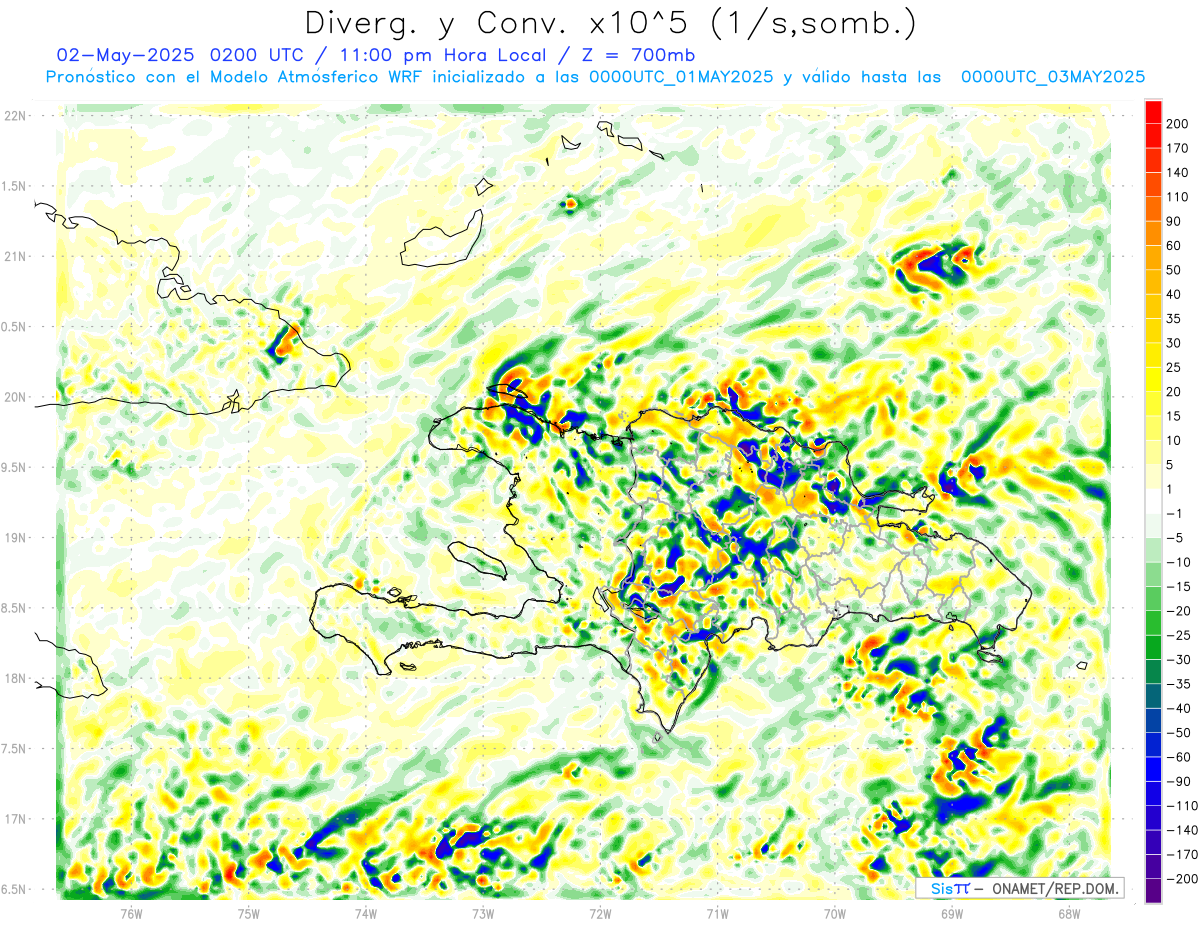Image resolution: width=1200 pixels, height=927 pixels.
Task: Click the colorbar value '170'
Action: click(1177, 148)
